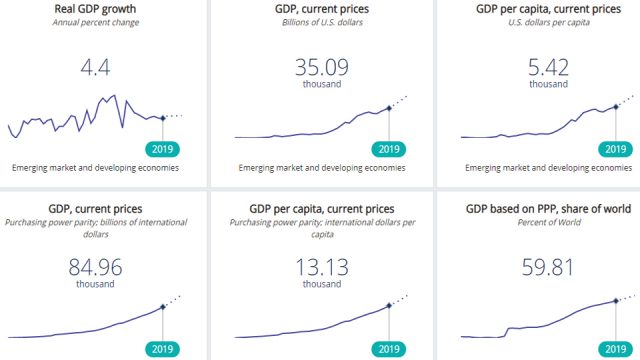Select the 2019 badge on the share of world chart
This screenshot has height=360, width=640.
point(616,349)
